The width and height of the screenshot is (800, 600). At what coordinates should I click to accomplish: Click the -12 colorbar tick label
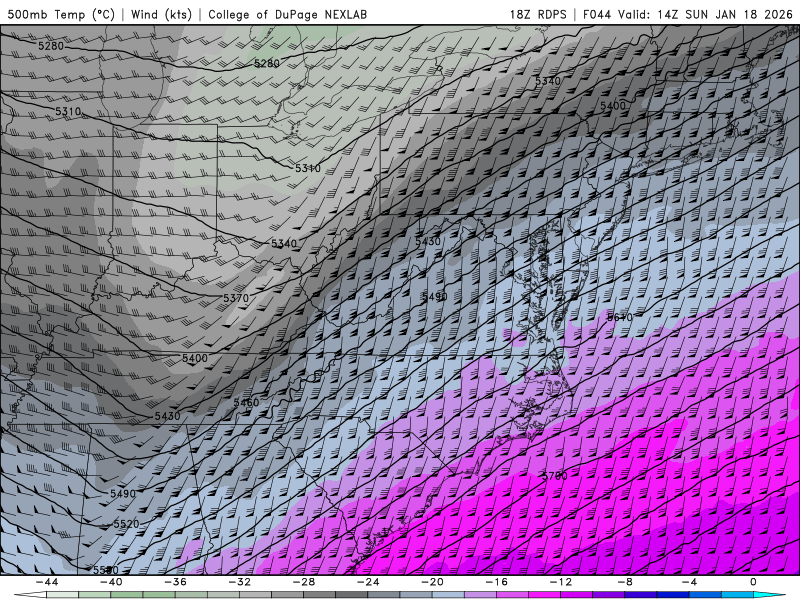tap(561, 582)
